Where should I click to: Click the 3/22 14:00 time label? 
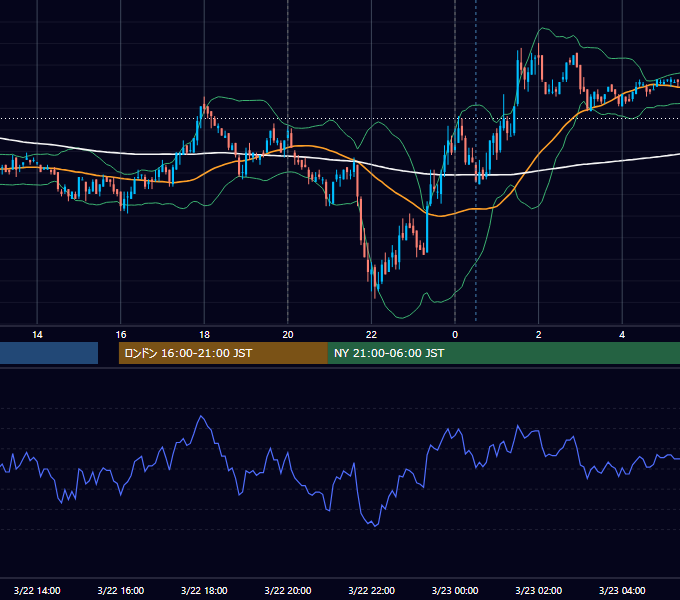tap(37, 590)
